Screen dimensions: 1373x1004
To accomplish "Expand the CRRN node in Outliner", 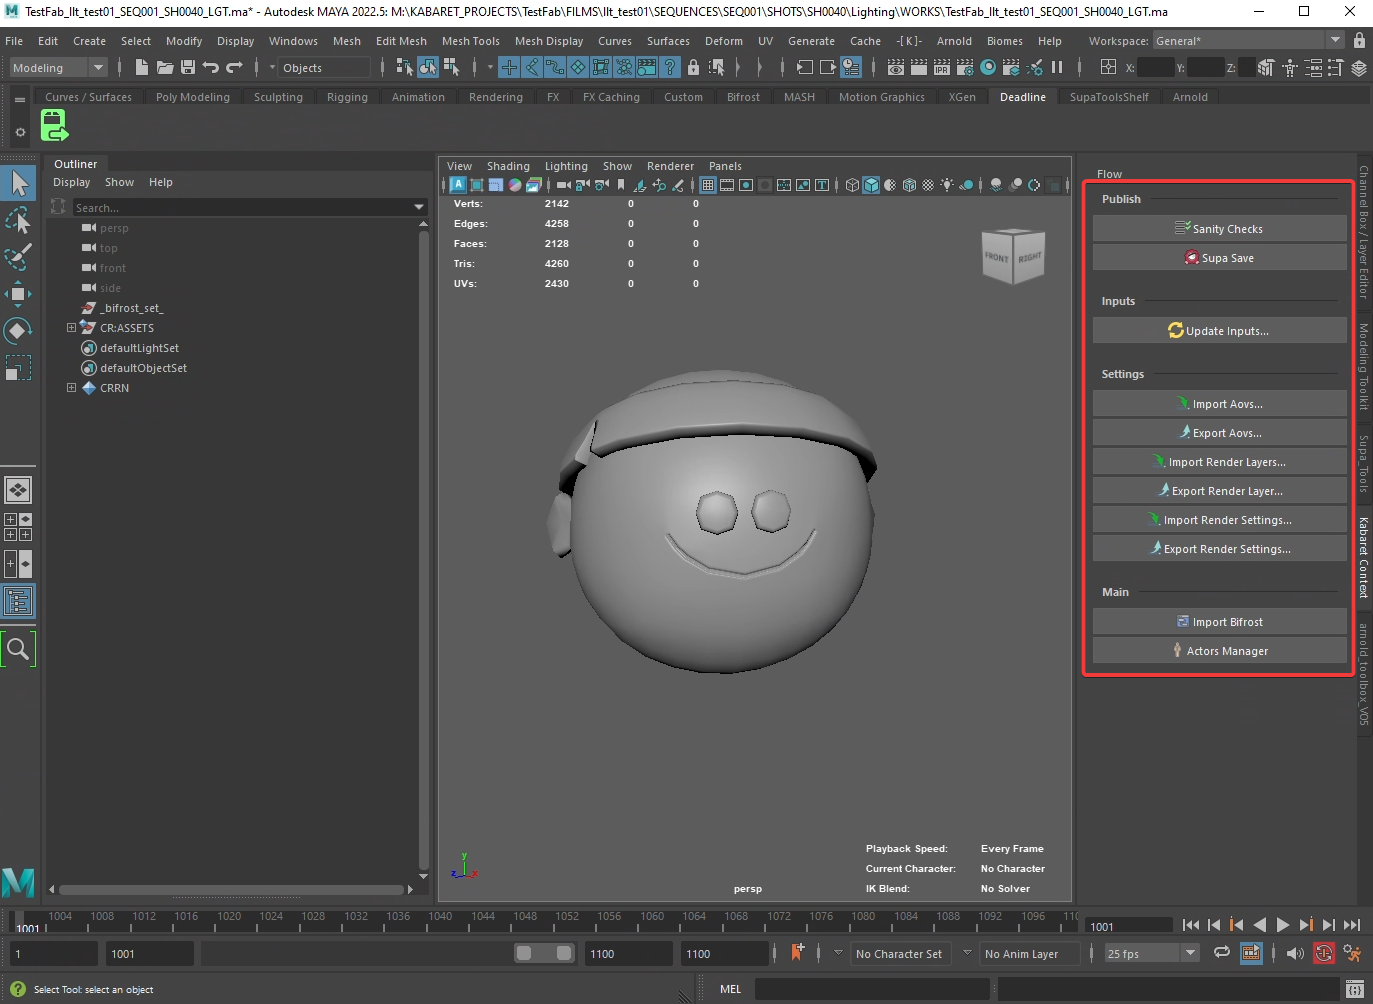I will point(71,388).
